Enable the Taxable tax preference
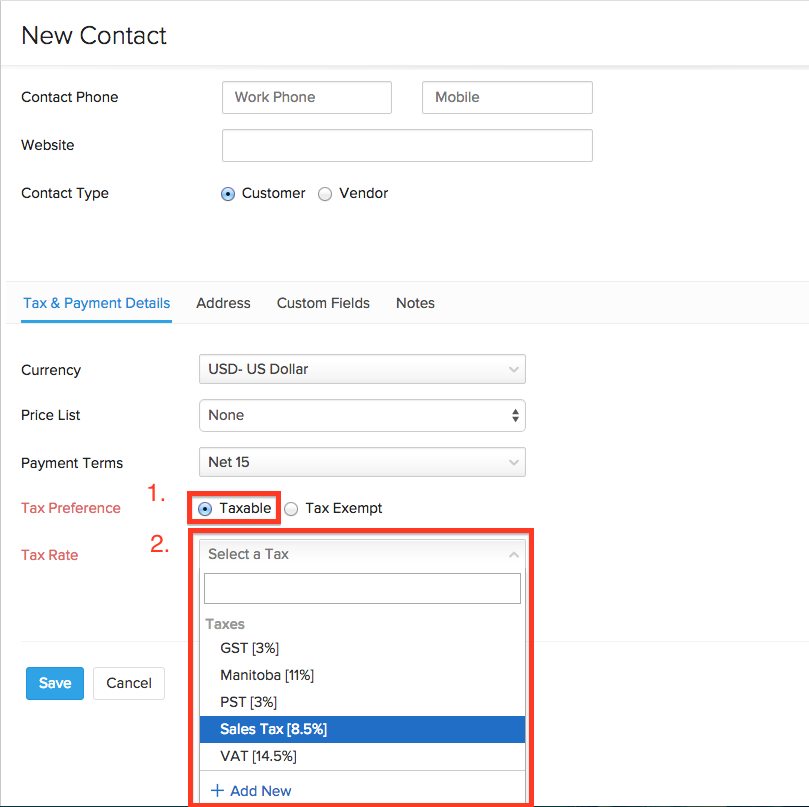 204,508
